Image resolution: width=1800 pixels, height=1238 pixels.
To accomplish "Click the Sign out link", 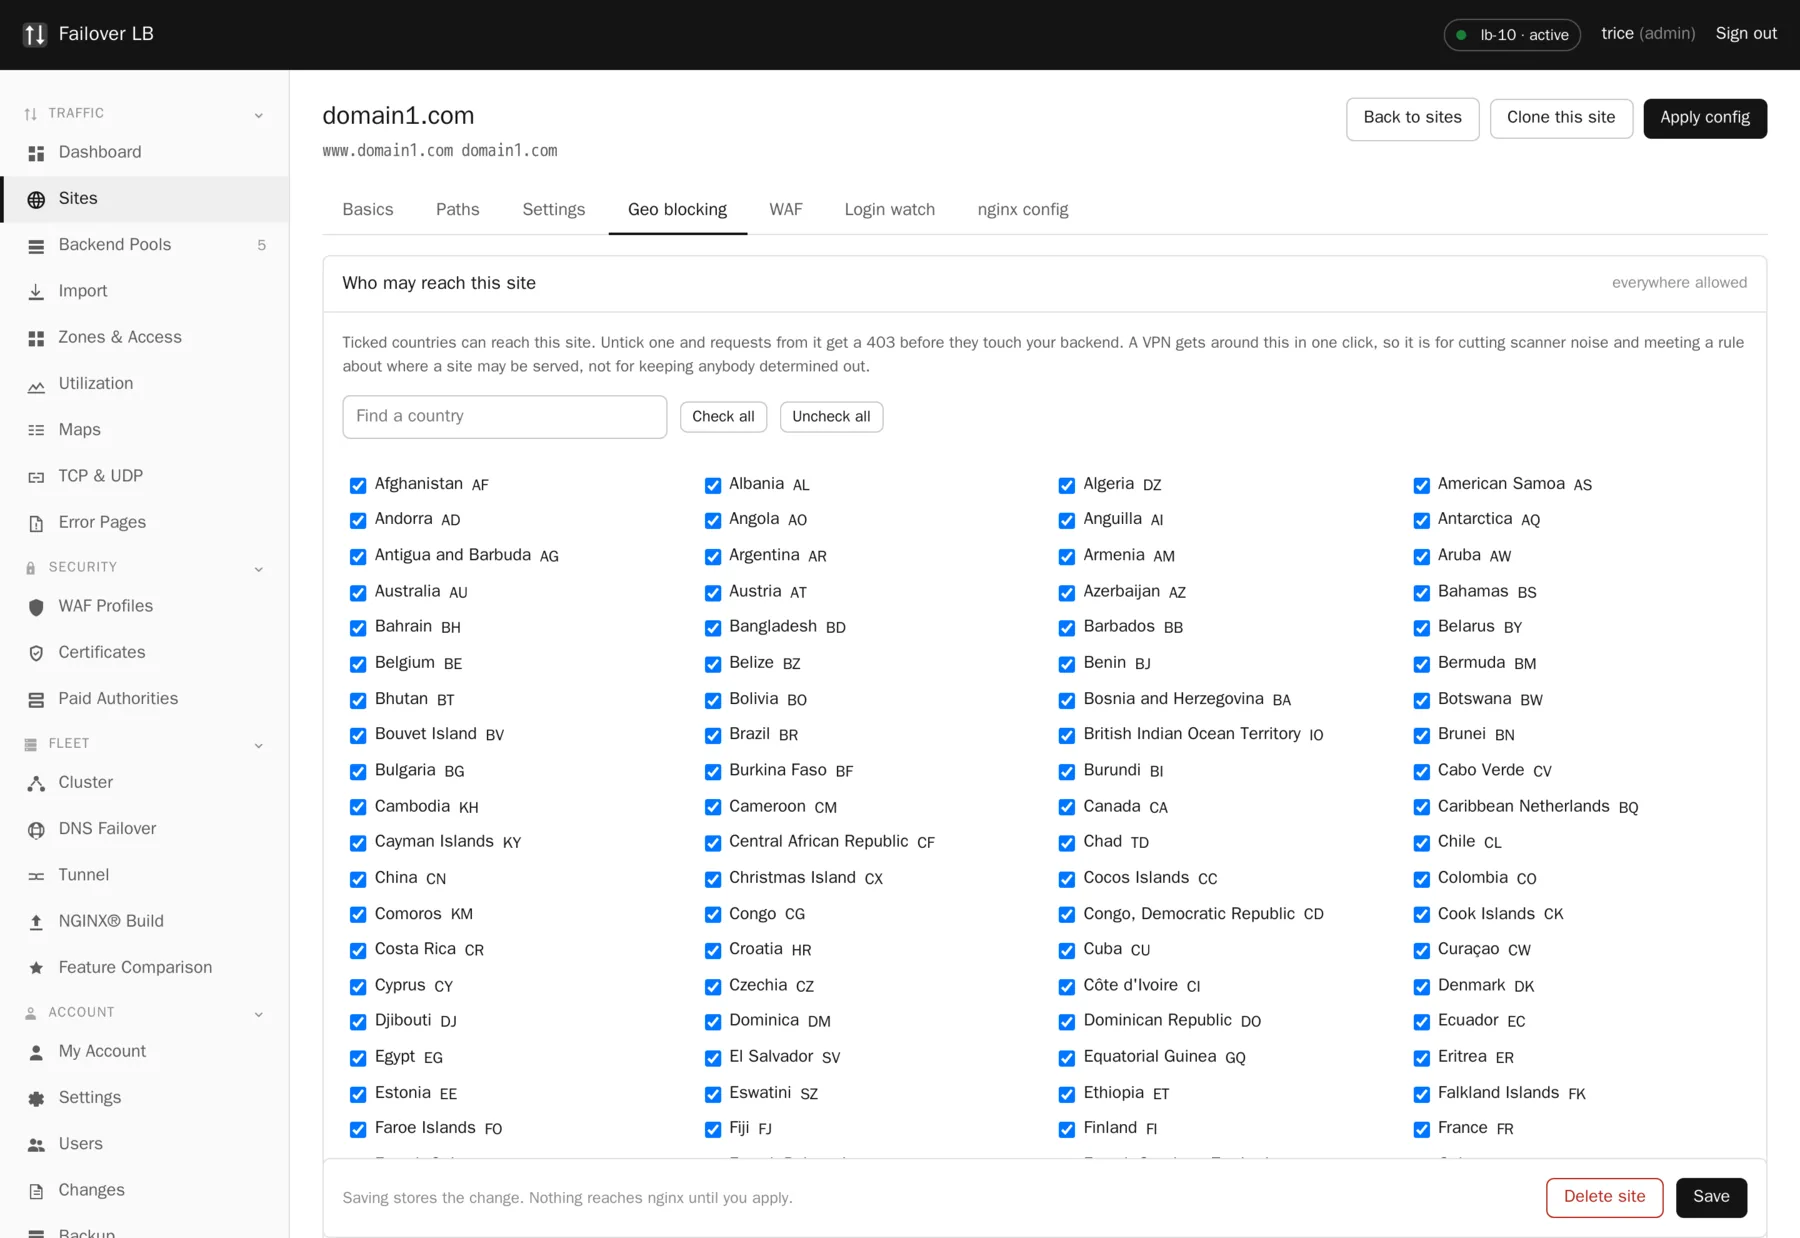I will 1746,34.
